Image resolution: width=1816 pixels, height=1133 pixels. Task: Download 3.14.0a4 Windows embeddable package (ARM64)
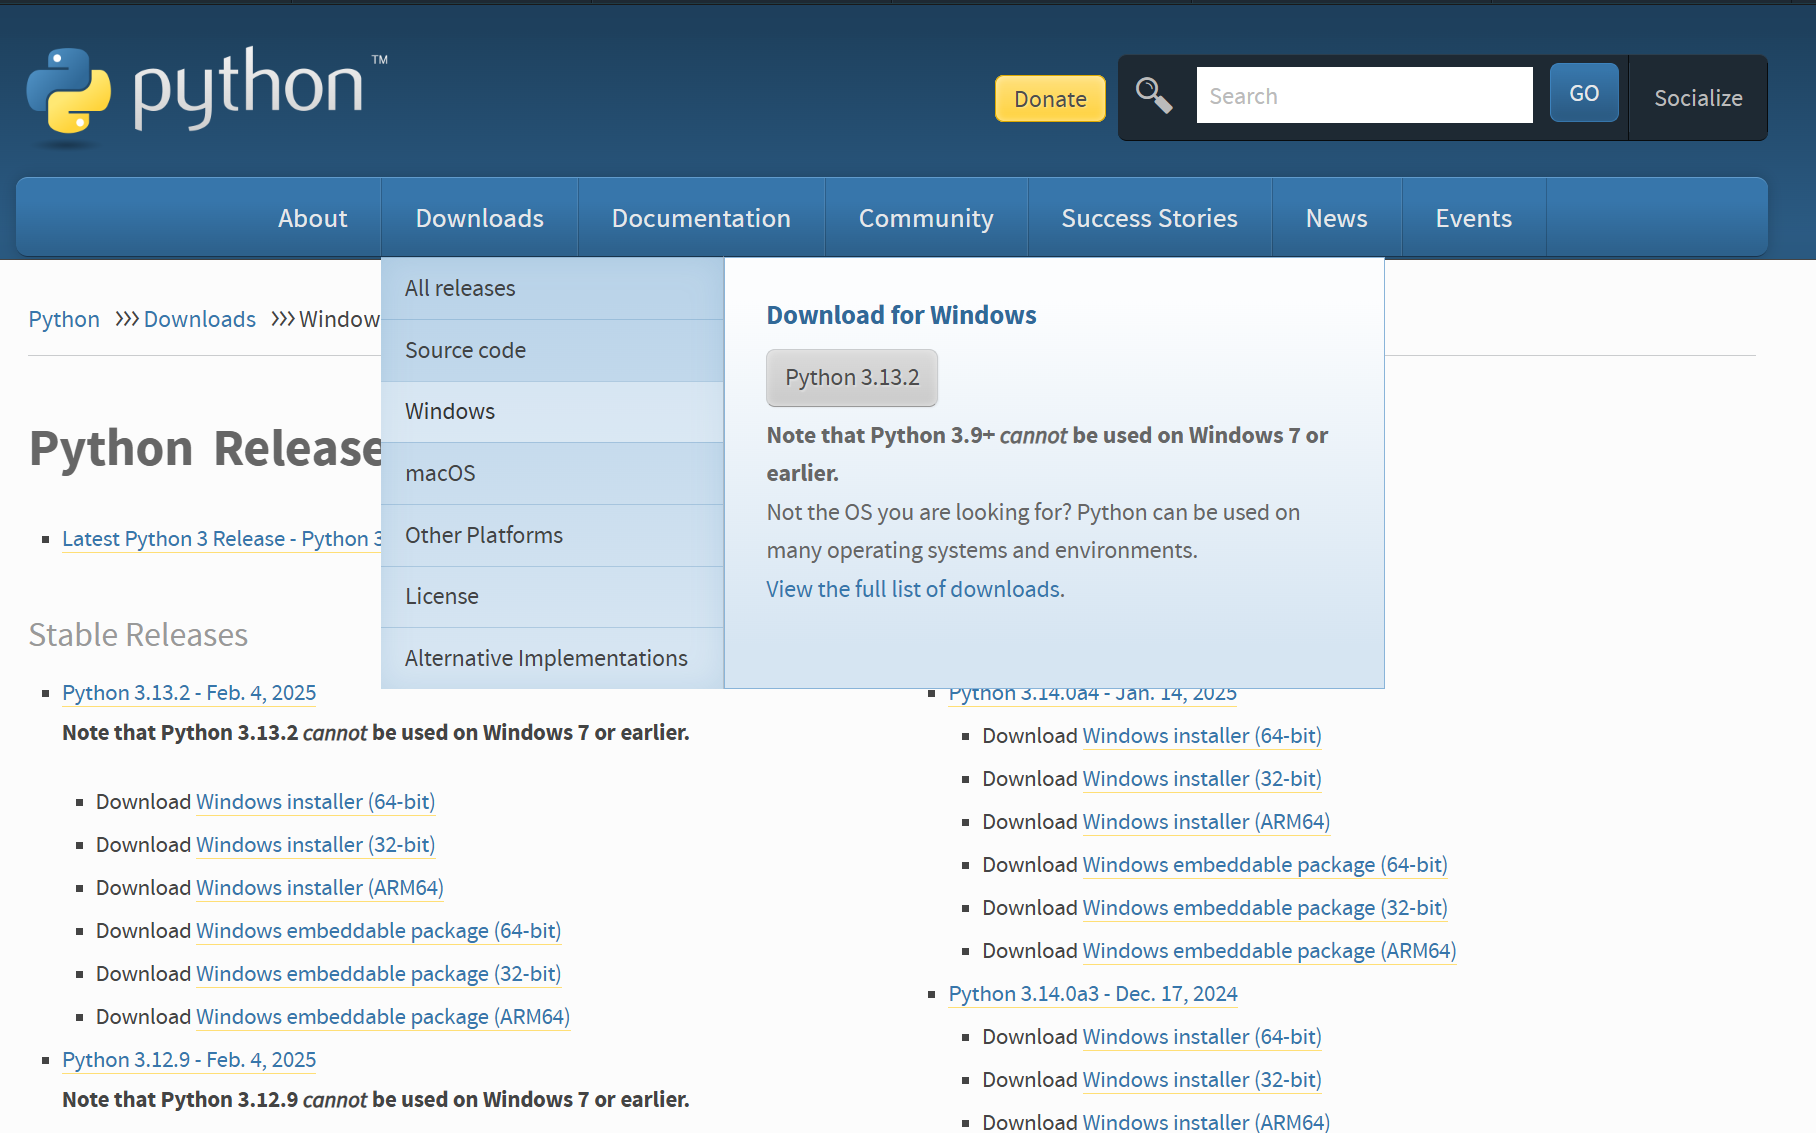click(x=1269, y=950)
